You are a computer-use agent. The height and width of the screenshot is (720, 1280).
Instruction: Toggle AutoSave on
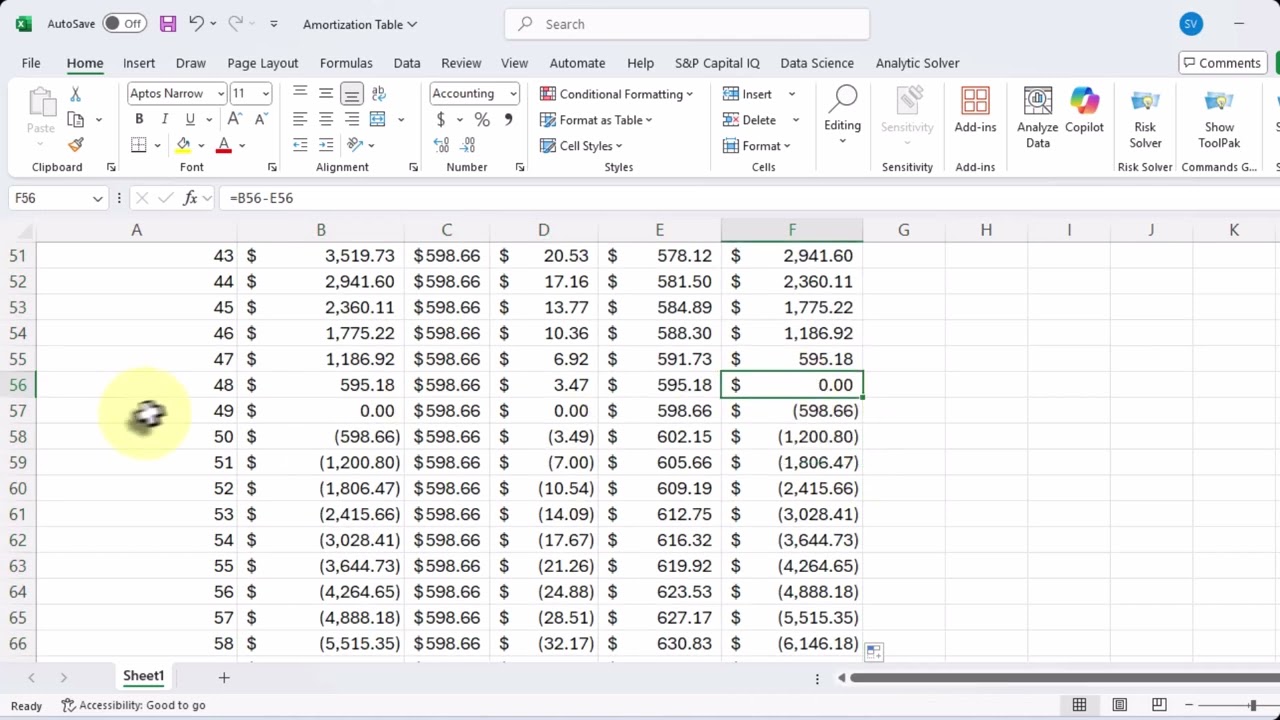click(124, 24)
